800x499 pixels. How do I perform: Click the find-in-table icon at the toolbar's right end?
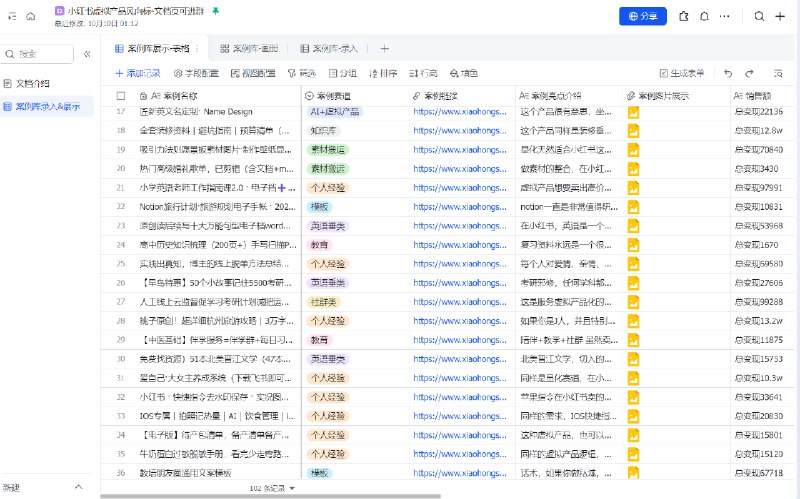tap(778, 73)
